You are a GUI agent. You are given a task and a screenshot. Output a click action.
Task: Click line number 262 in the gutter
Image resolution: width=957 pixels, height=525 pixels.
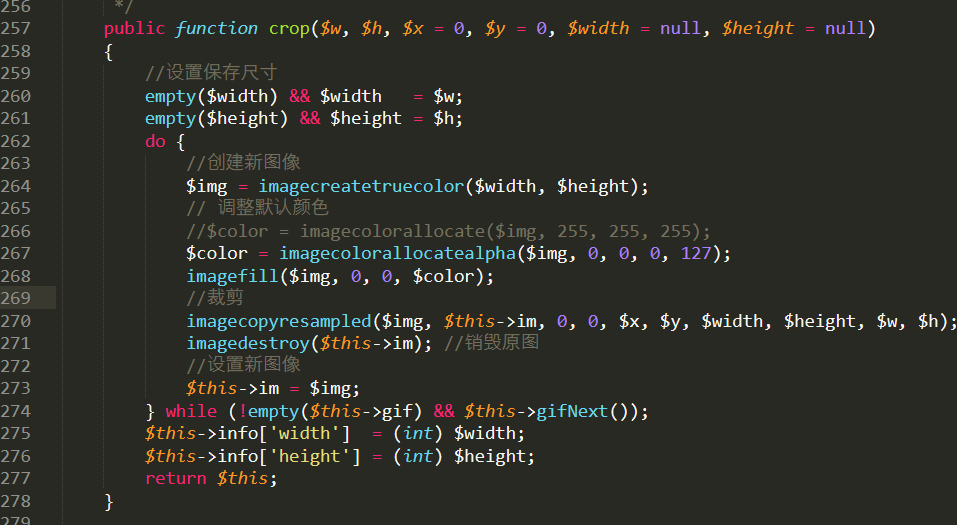[x=15, y=141]
